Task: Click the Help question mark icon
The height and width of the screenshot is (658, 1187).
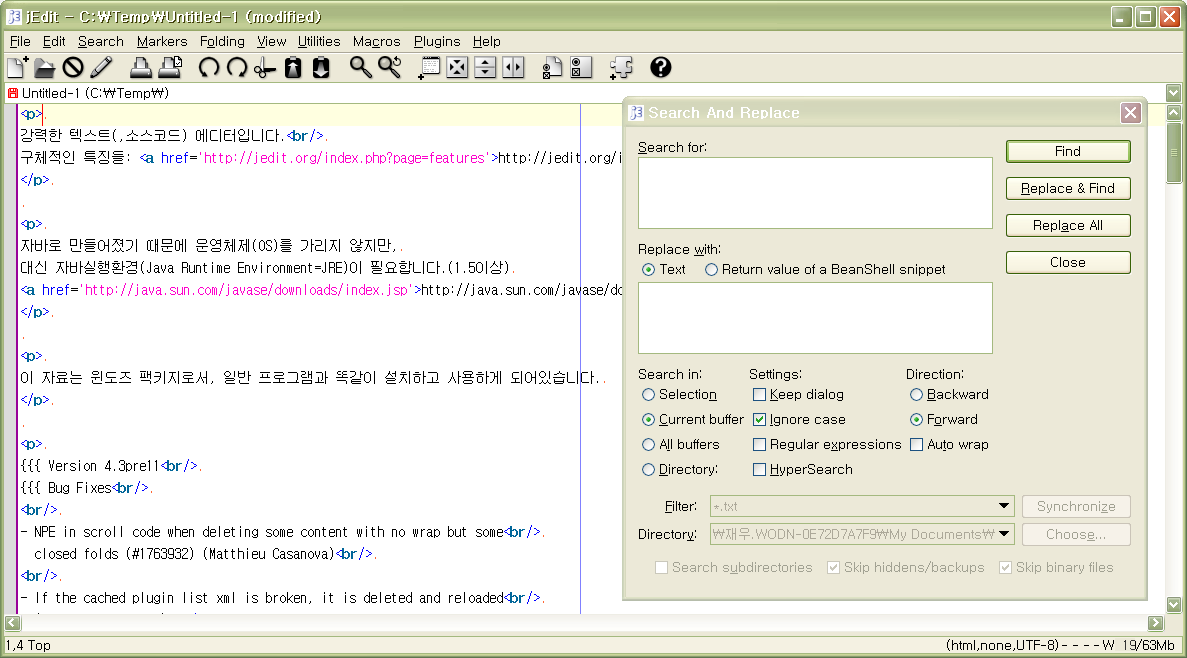Action: pos(660,67)
